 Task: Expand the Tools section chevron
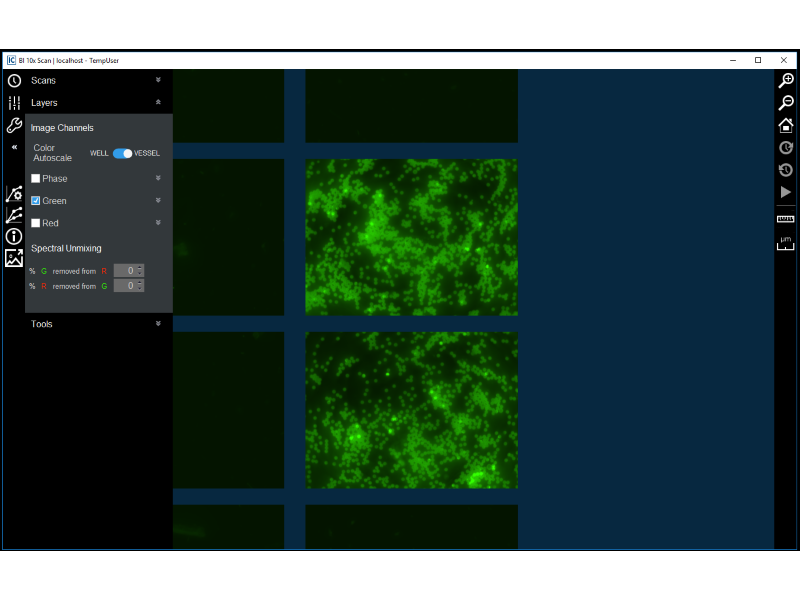point(158,323)
